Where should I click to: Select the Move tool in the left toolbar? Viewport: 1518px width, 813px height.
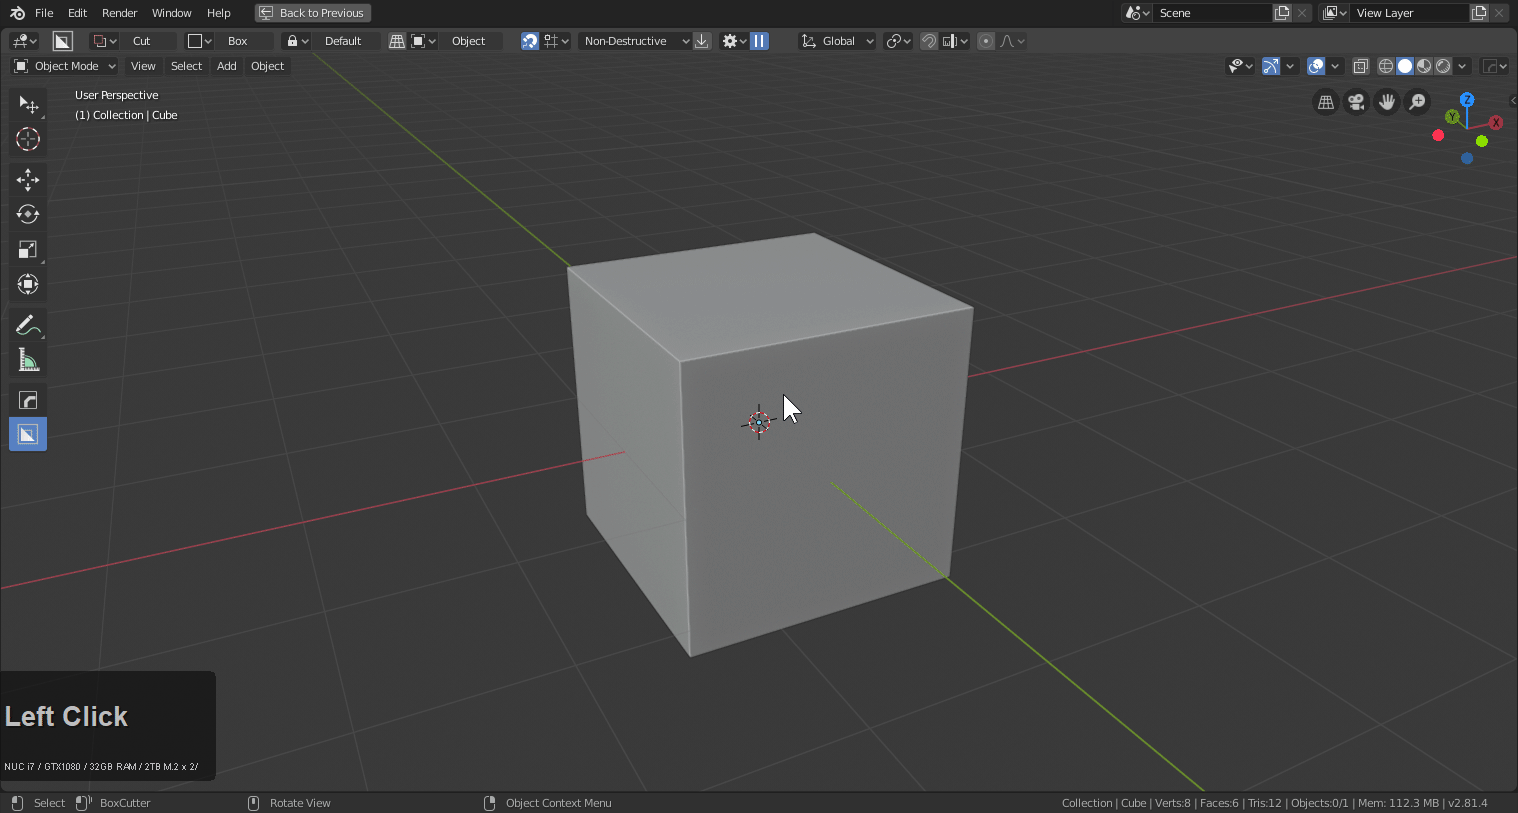point(28,180)
